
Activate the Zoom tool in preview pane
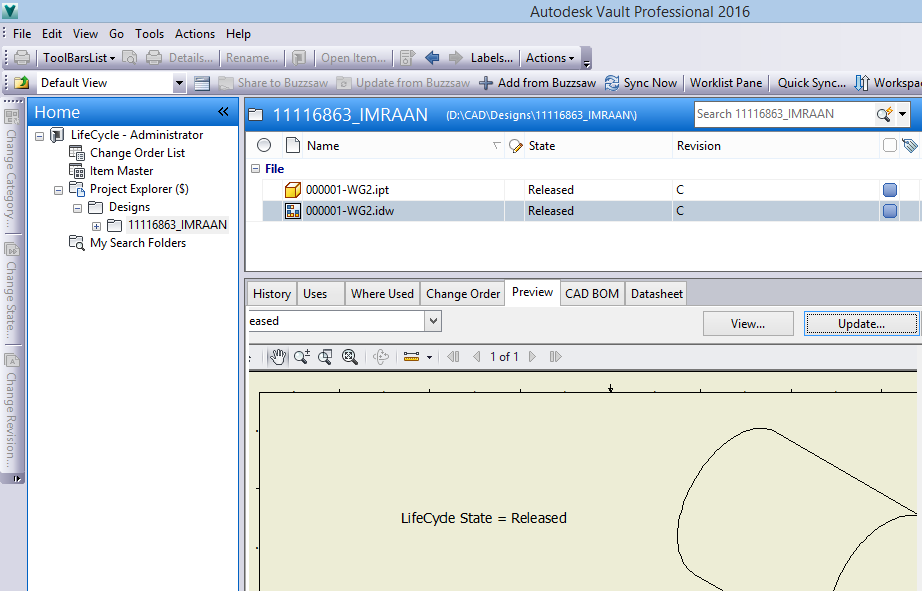(x=302, y=356)
